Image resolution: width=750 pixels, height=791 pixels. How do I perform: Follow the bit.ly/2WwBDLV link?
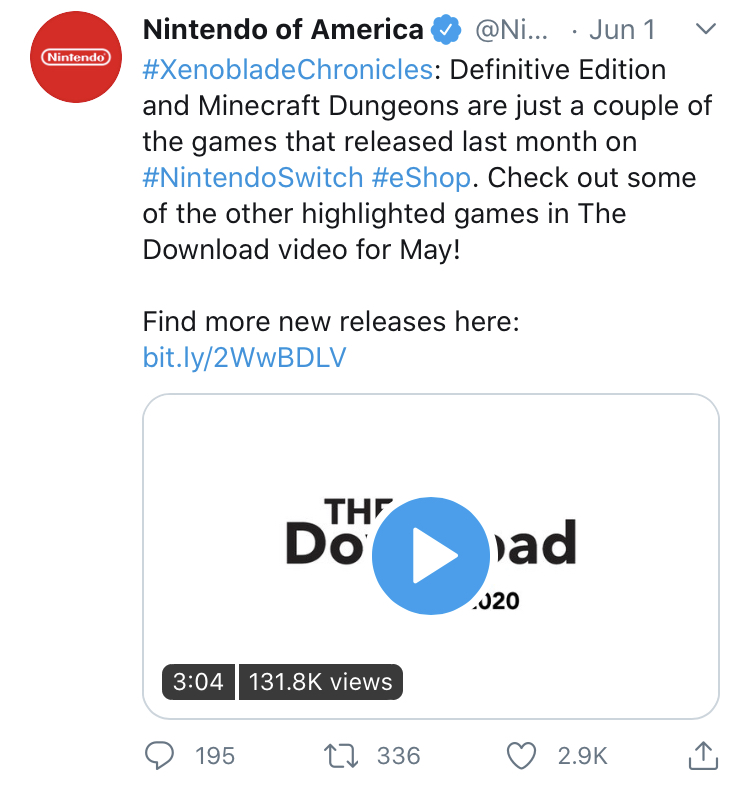click(245, 358)
